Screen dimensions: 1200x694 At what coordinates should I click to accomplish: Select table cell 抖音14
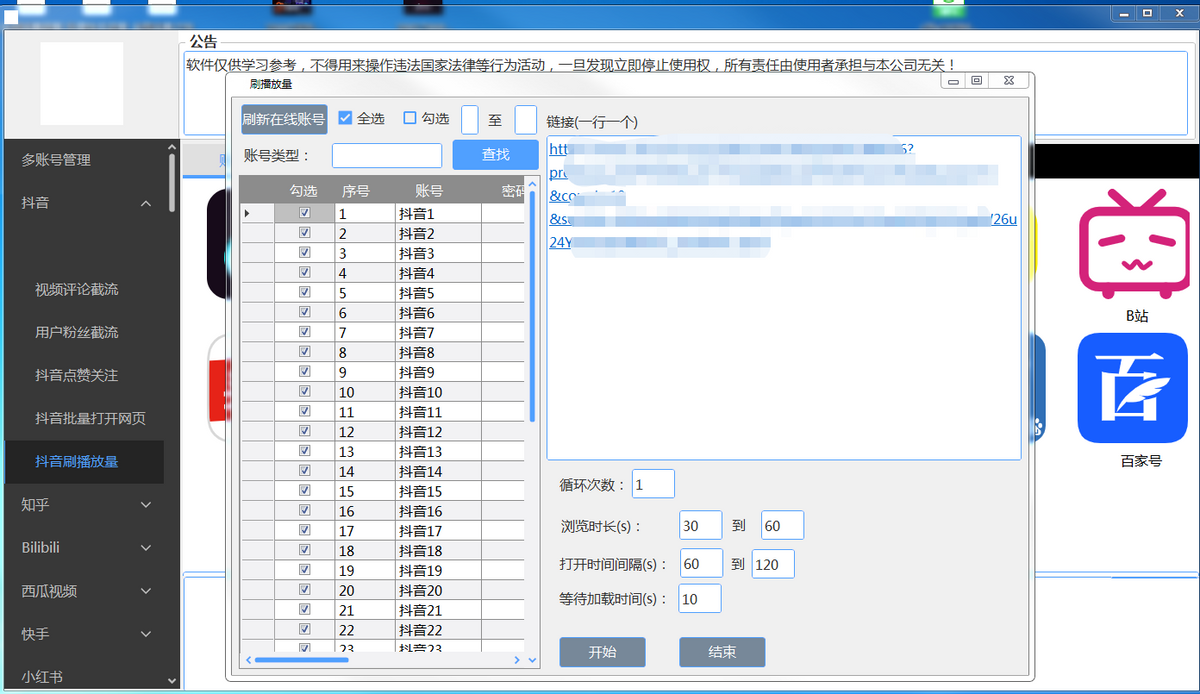pos(438,471)
